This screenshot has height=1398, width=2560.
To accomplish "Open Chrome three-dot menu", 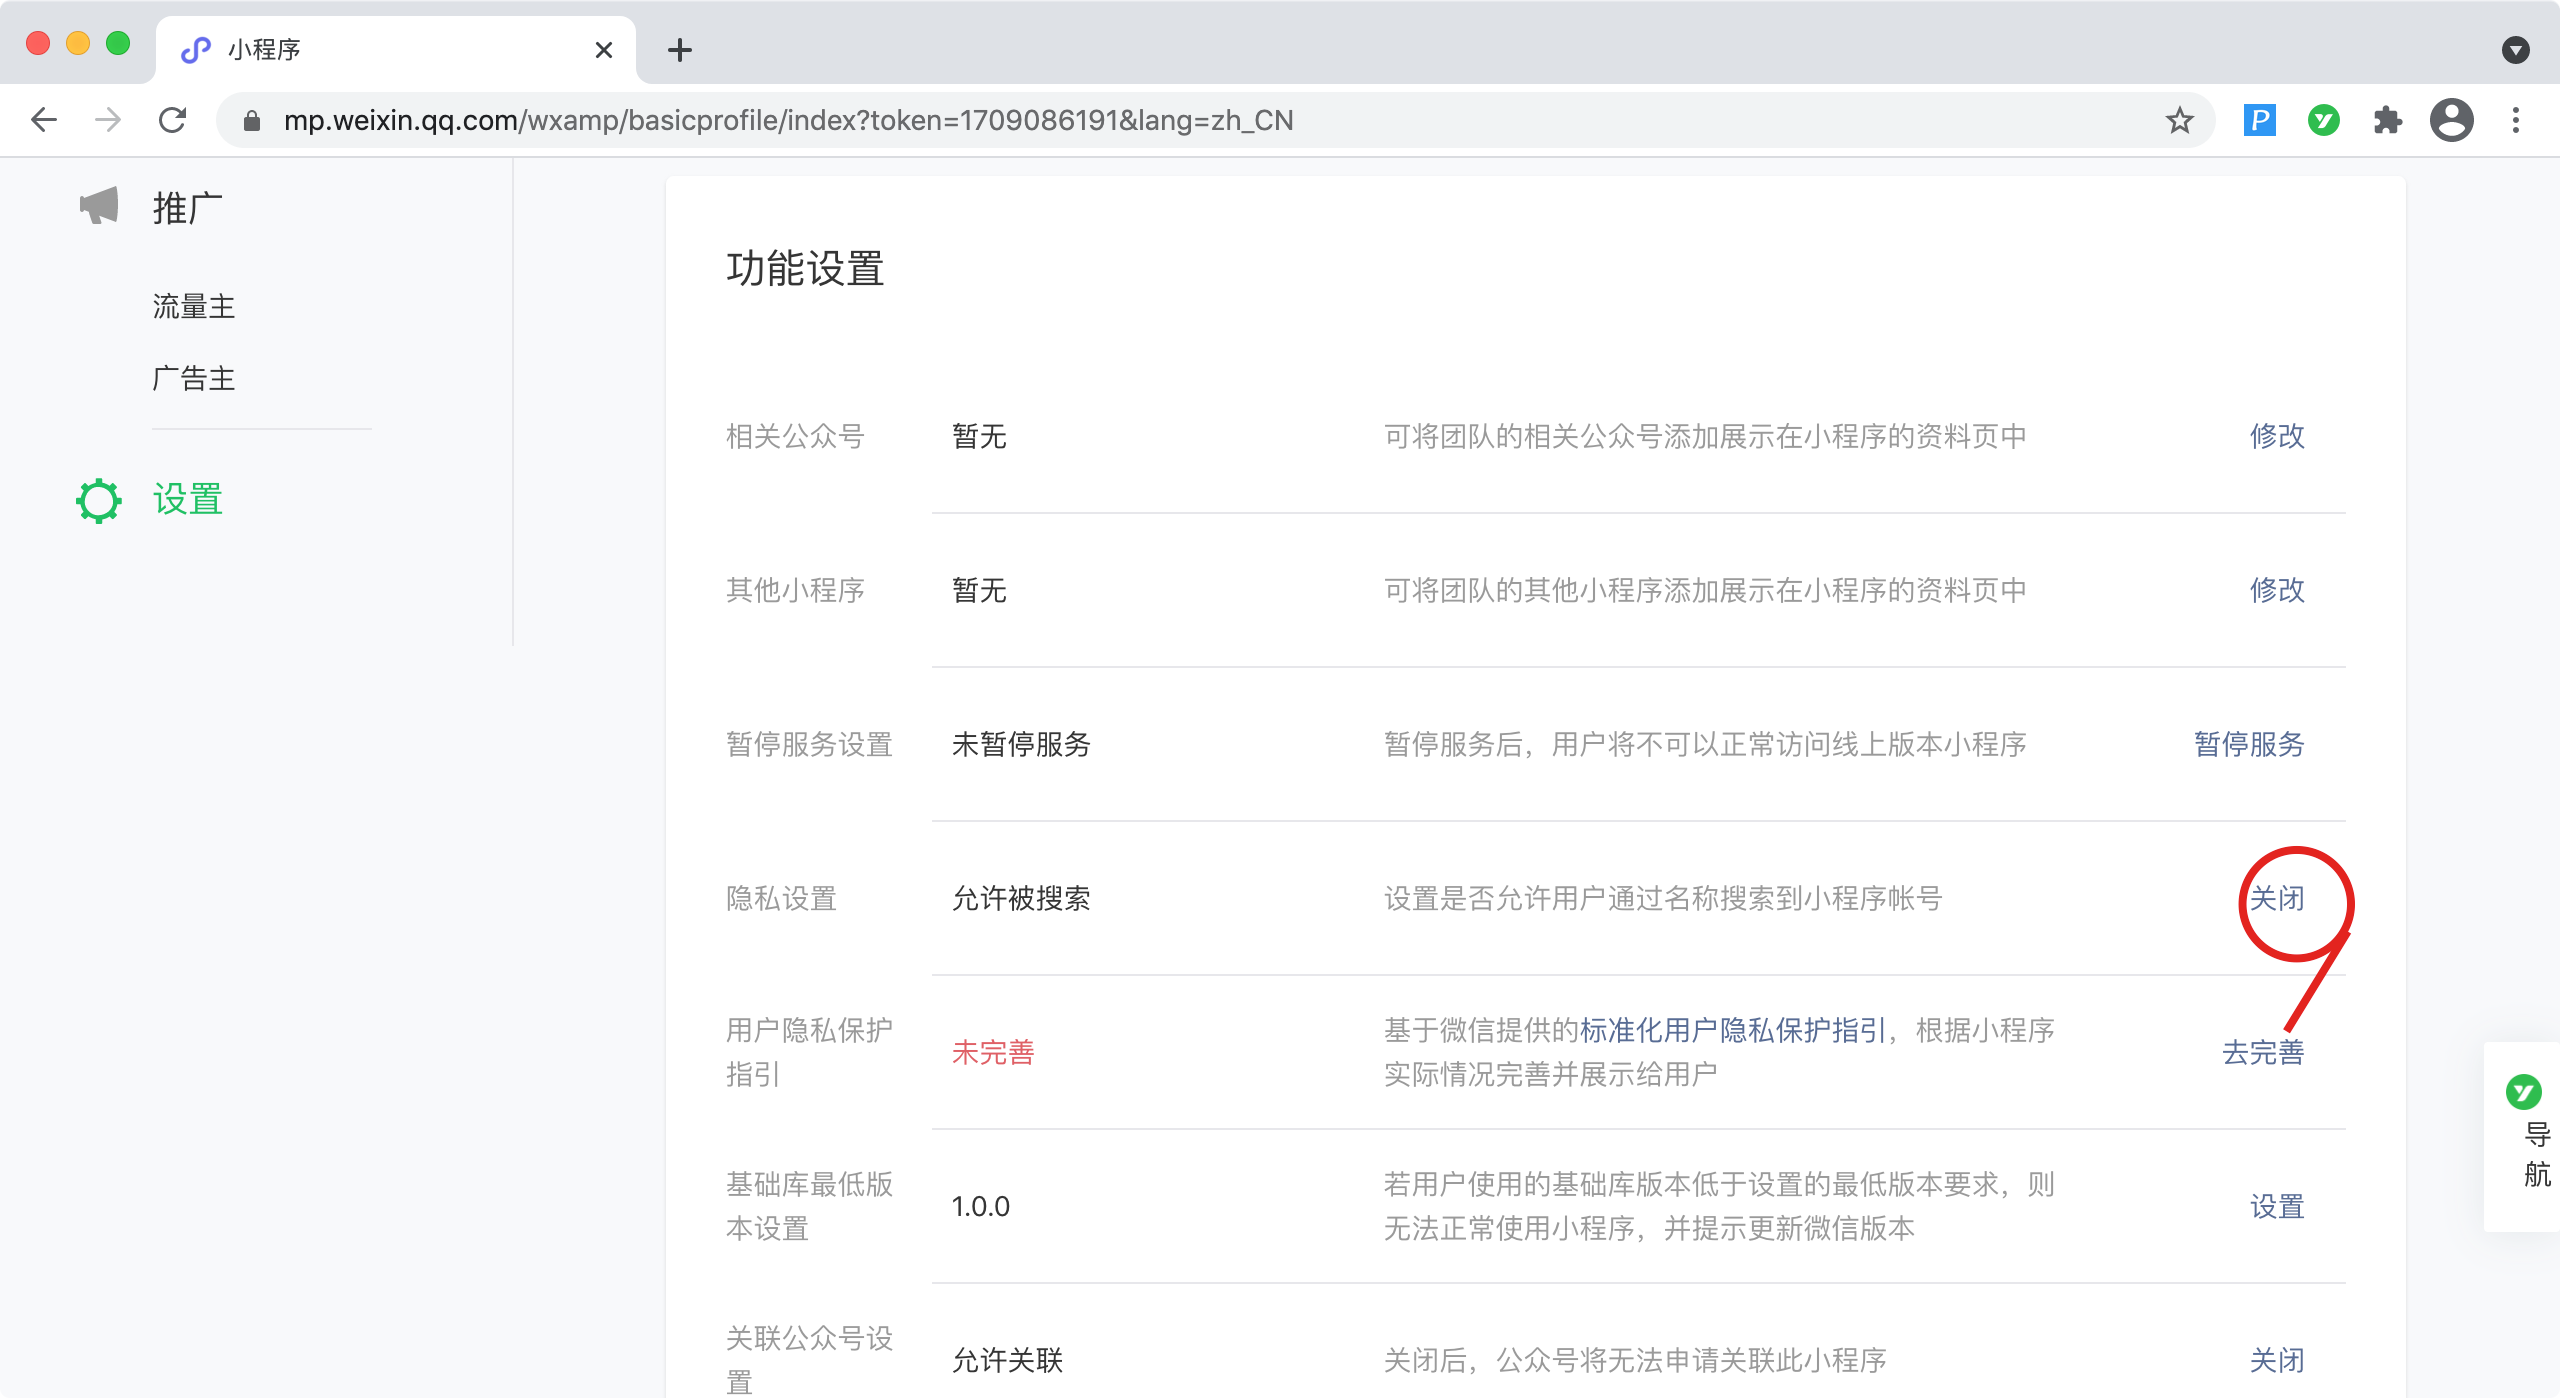I will [x=2516, y=121].
